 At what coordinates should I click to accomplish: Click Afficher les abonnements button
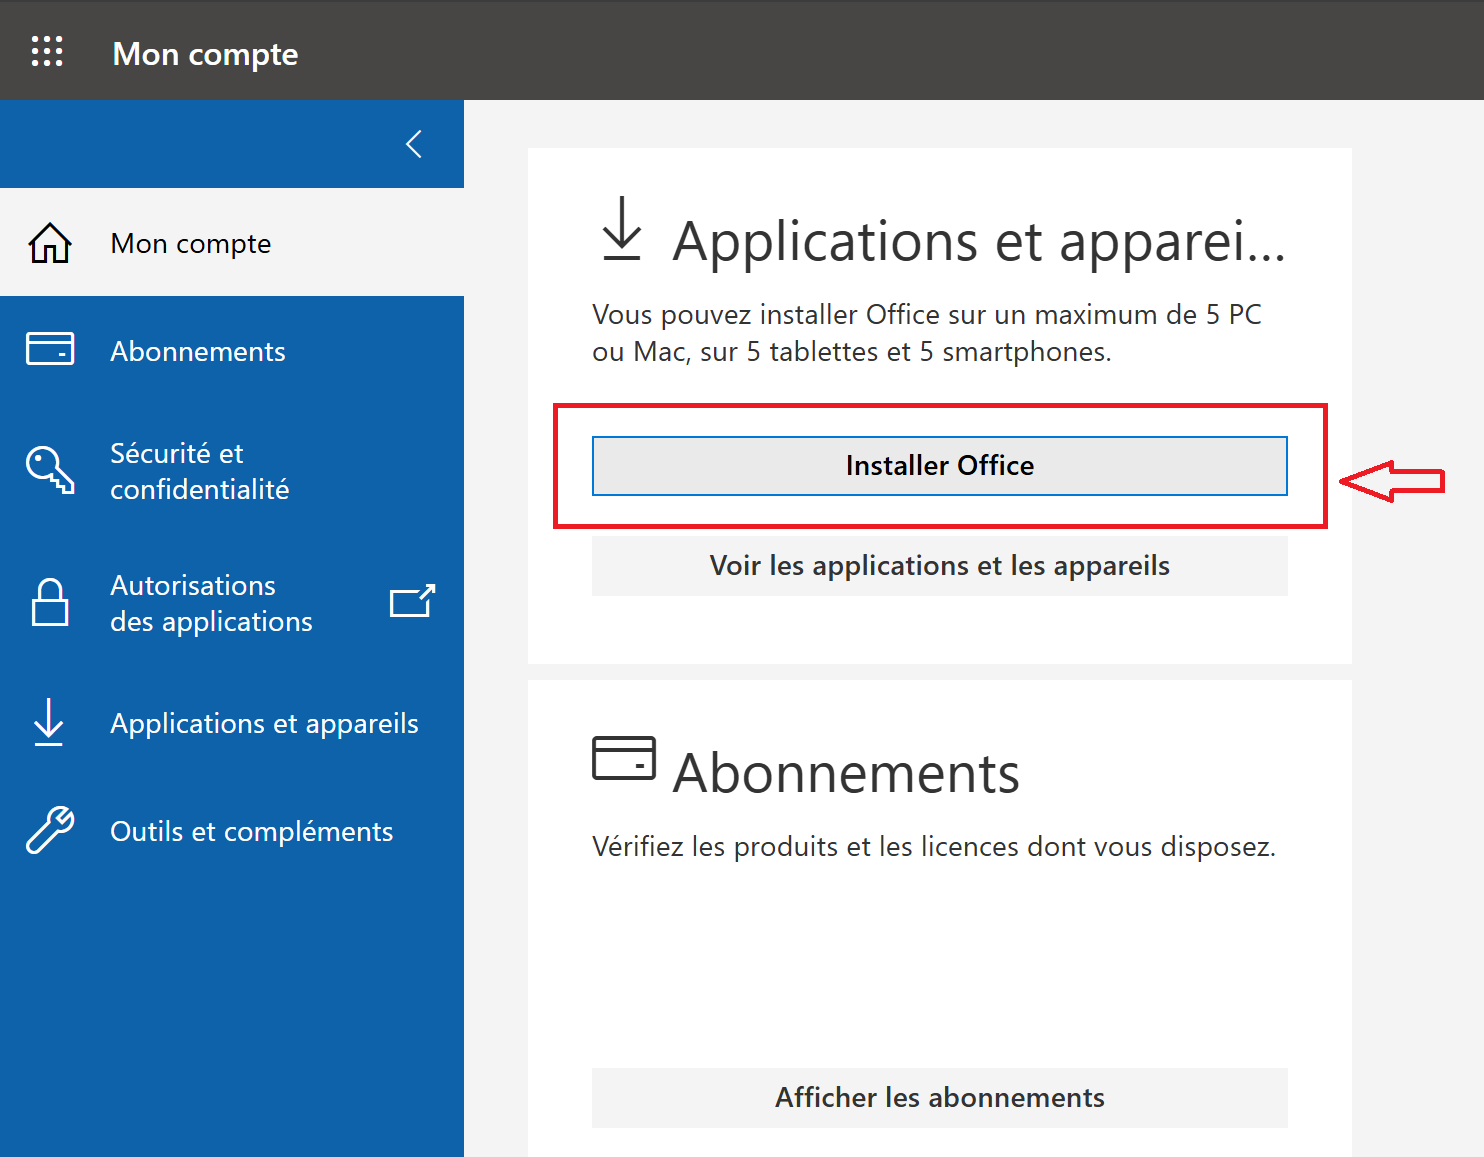(x=940, y=1098)
